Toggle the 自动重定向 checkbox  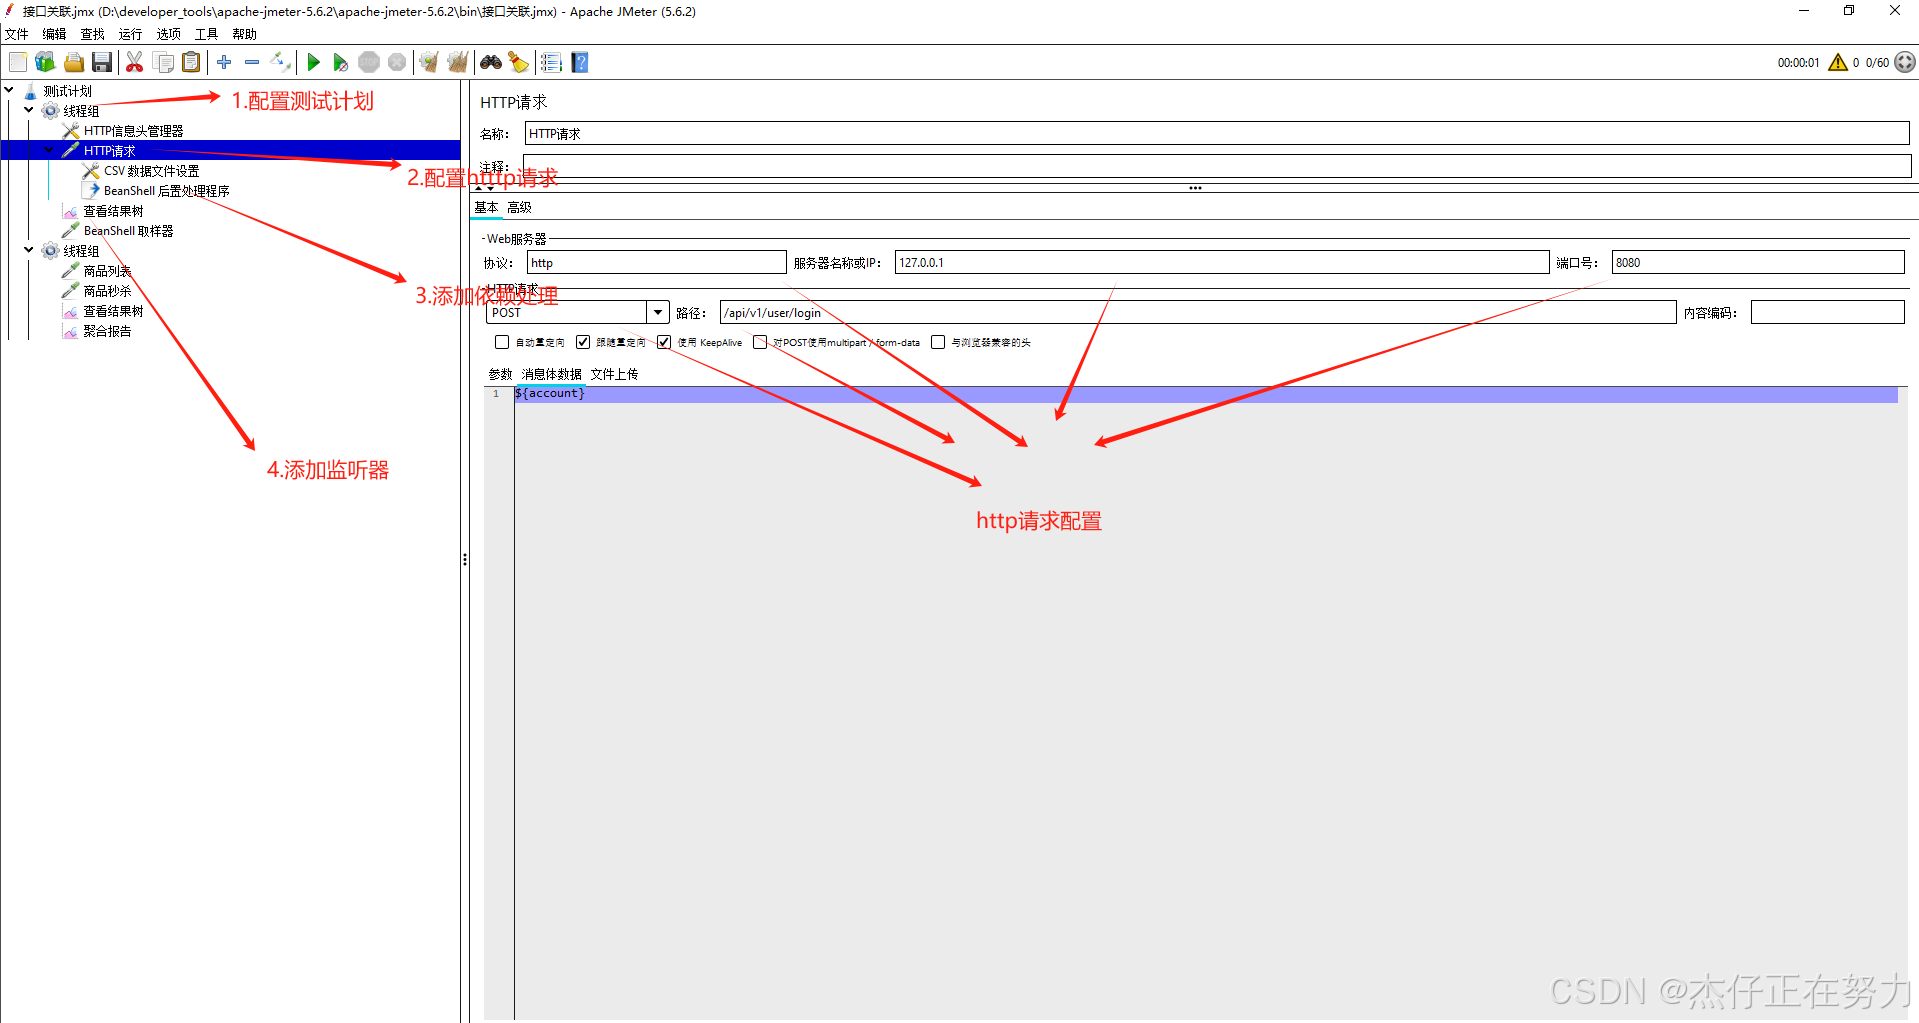coord(502,342)
